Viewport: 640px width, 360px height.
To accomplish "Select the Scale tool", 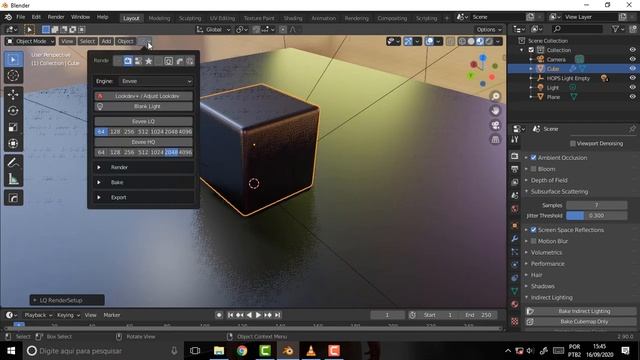I will [x=13, y=127].
